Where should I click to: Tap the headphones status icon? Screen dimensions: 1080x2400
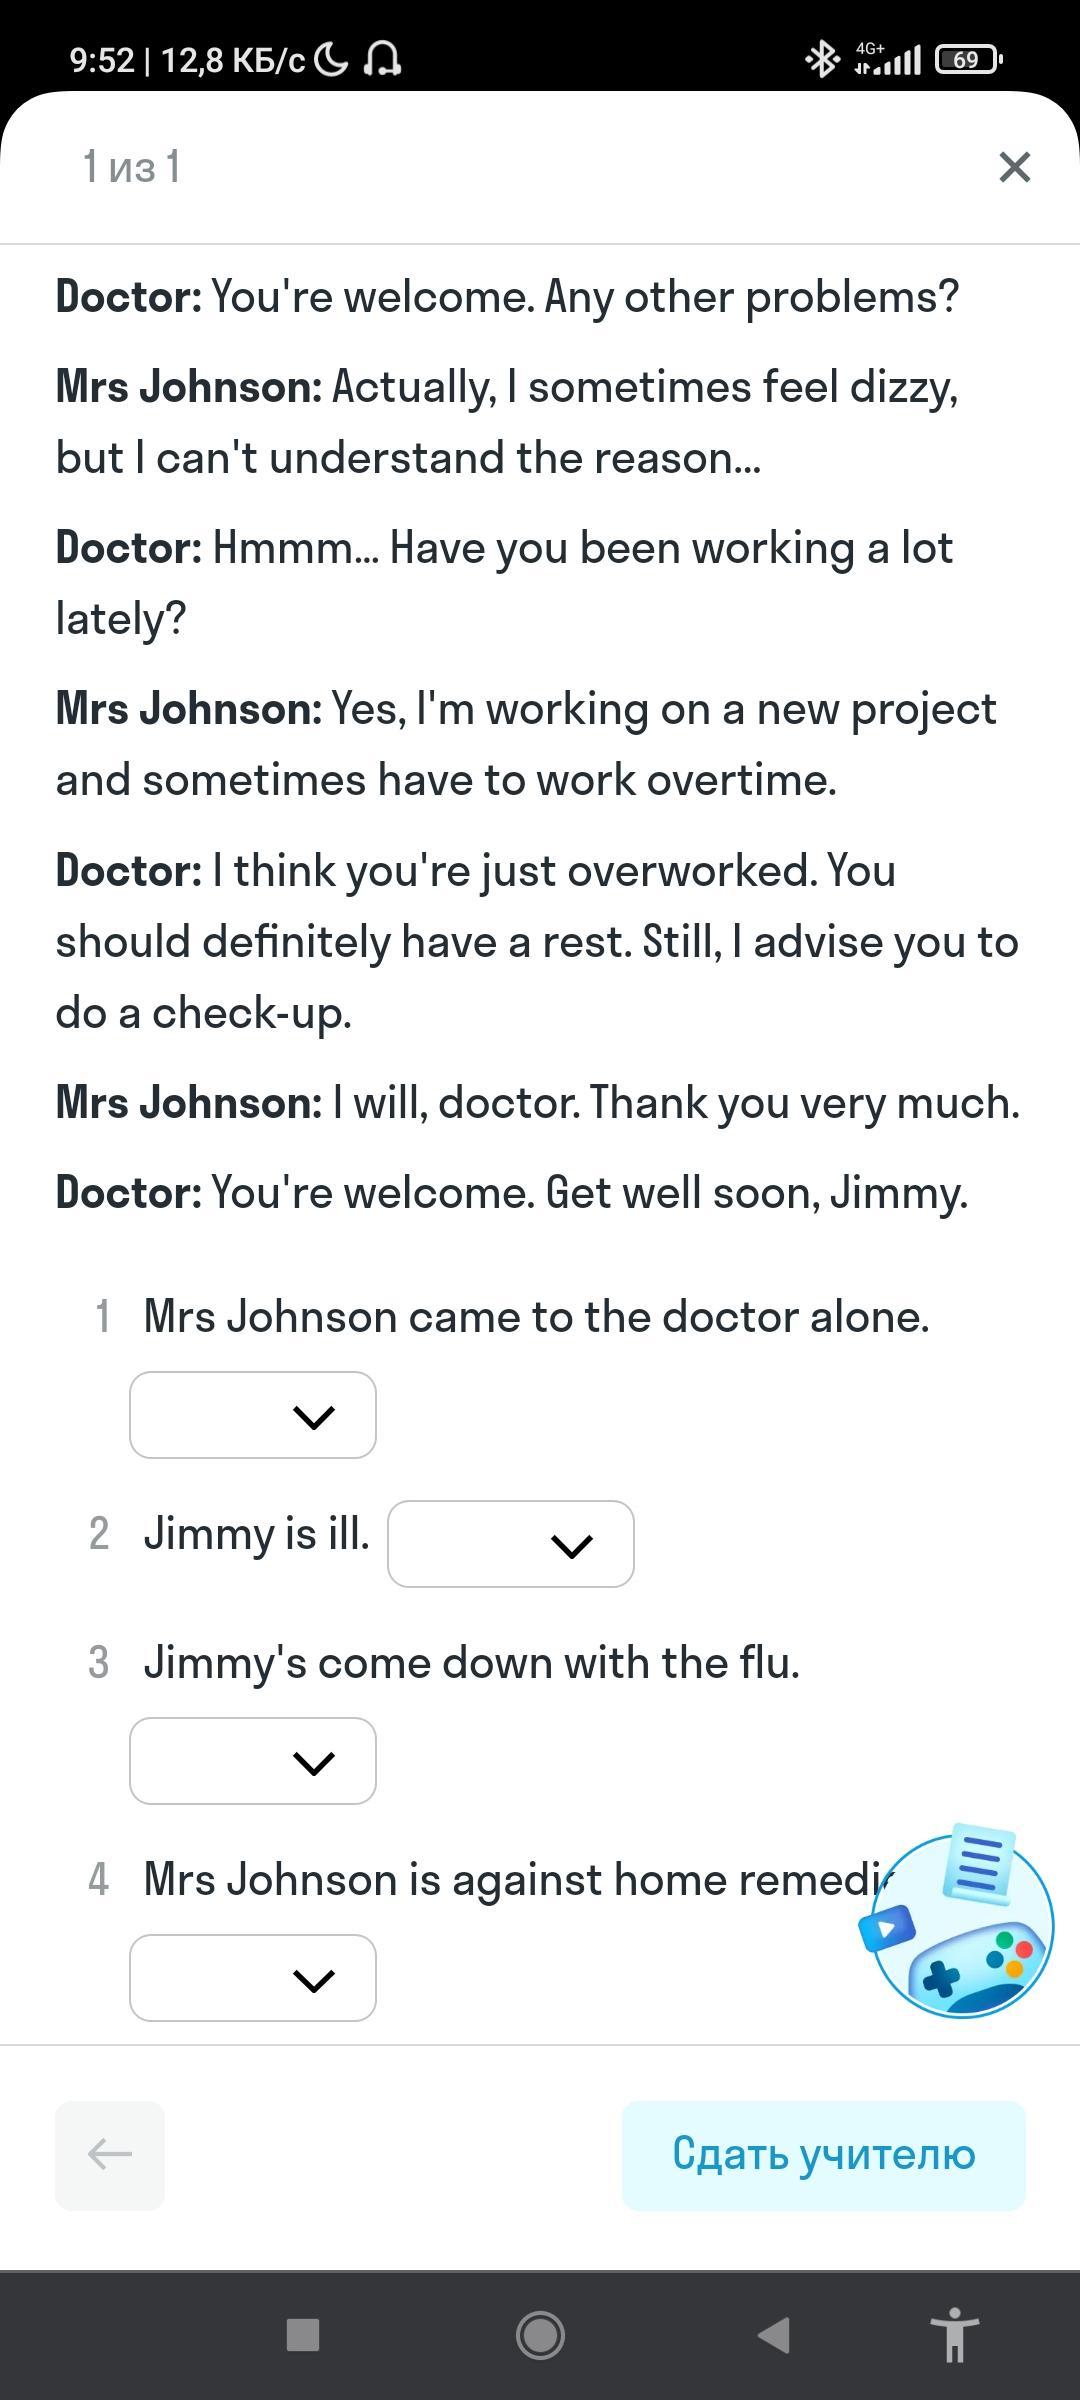click(382, 60)
